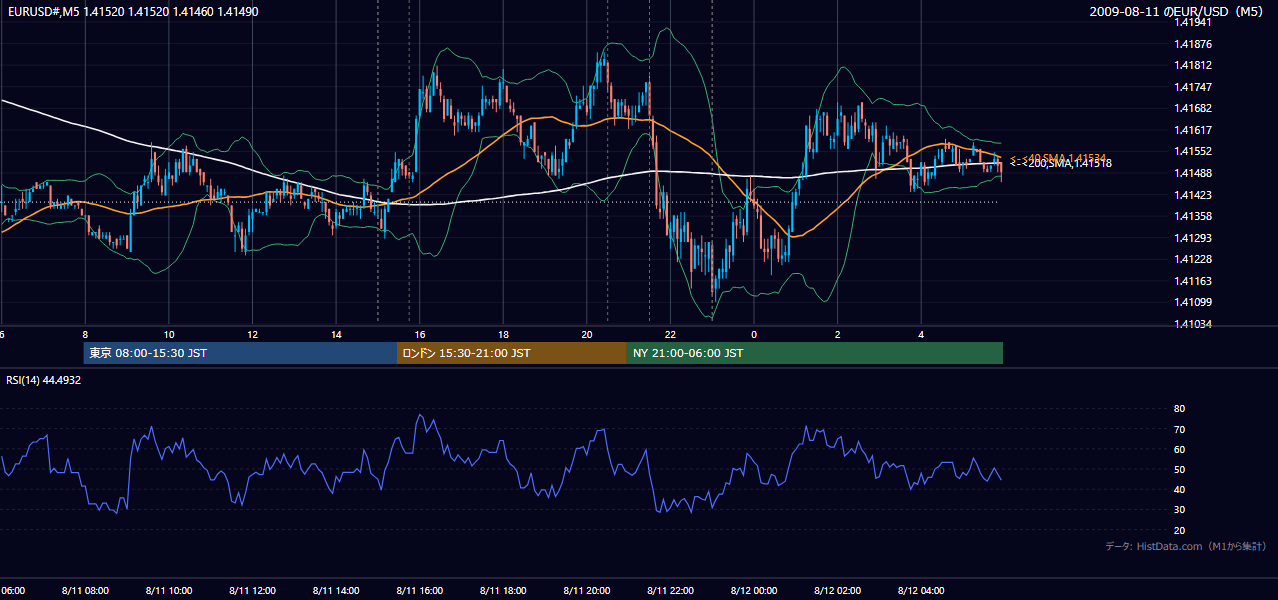Click price axis label 1.41617
The height and width of the screenshot is (600, 1278).
(x=1194, y=130)
